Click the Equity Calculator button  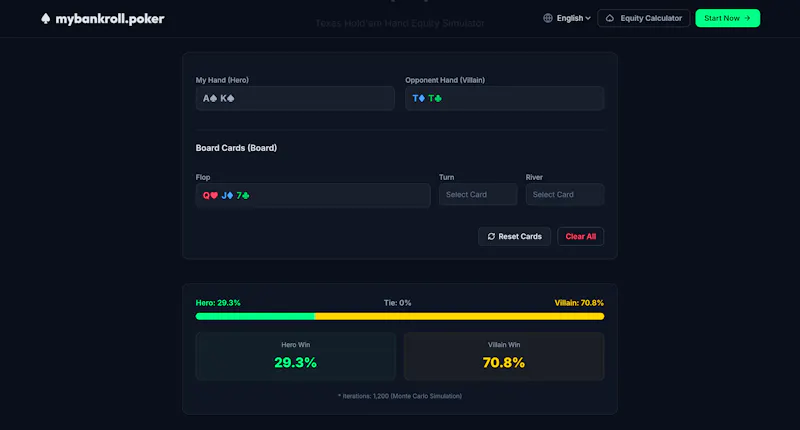coord(643,18)
